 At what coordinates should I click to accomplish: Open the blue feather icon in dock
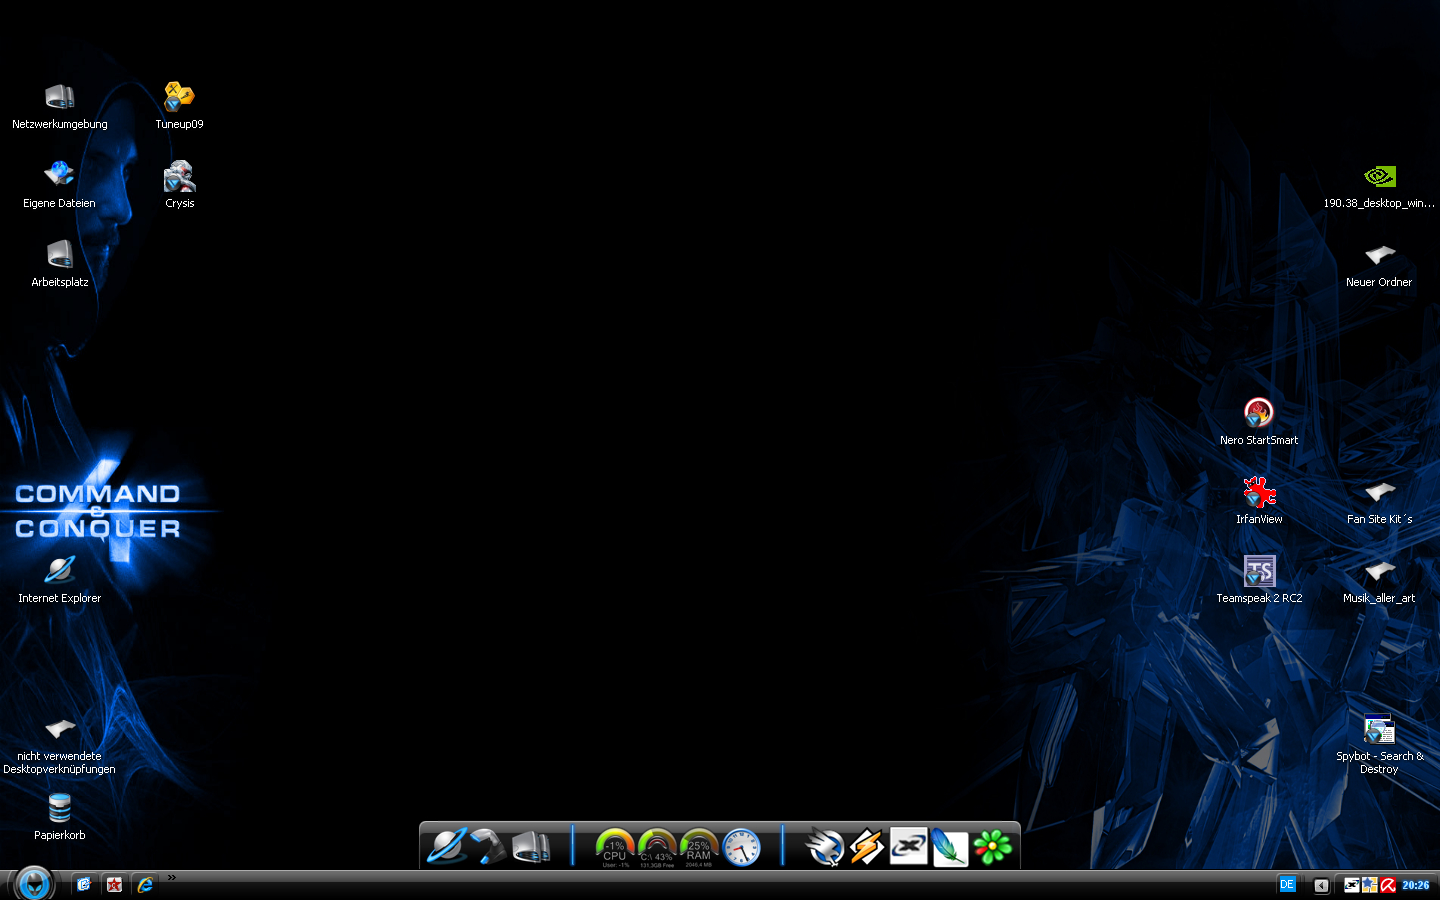[950, 847]
